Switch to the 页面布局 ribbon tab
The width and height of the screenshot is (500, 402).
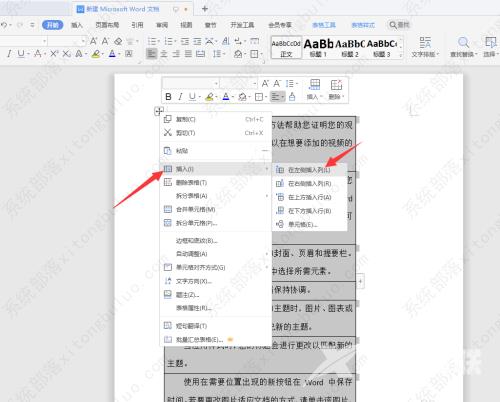(x=107, y=25)
